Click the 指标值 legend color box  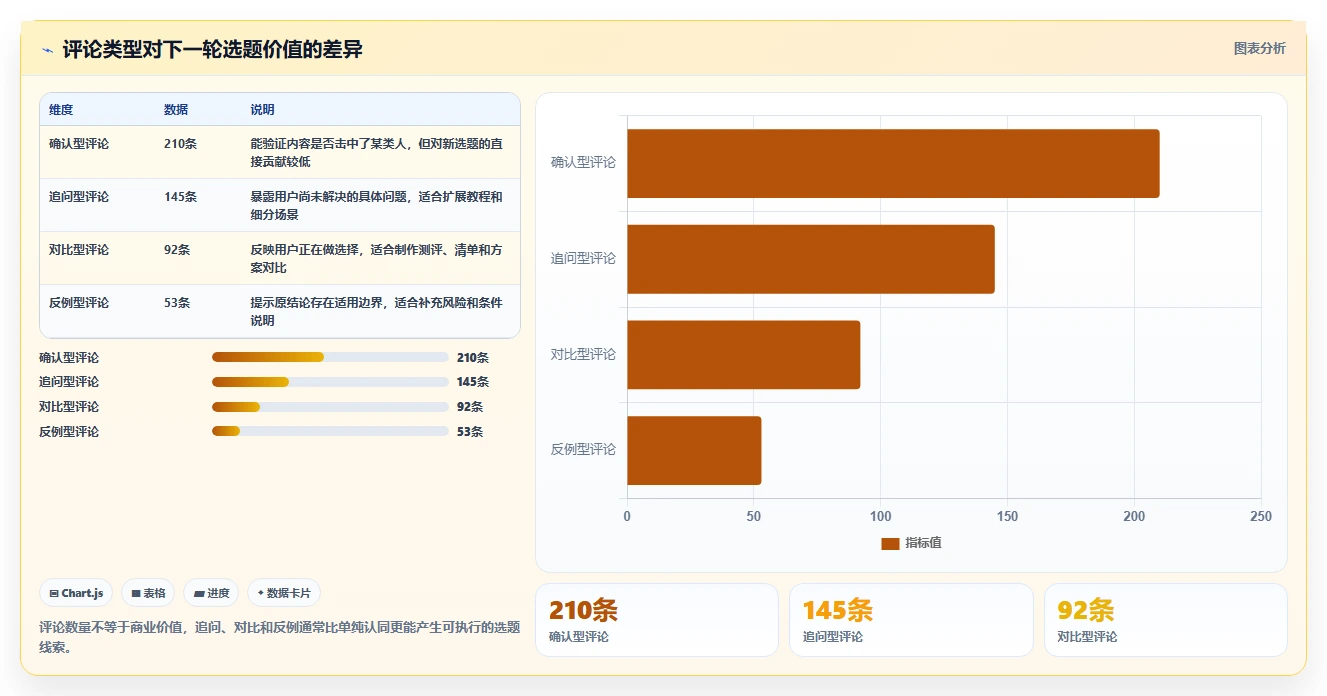890,543
